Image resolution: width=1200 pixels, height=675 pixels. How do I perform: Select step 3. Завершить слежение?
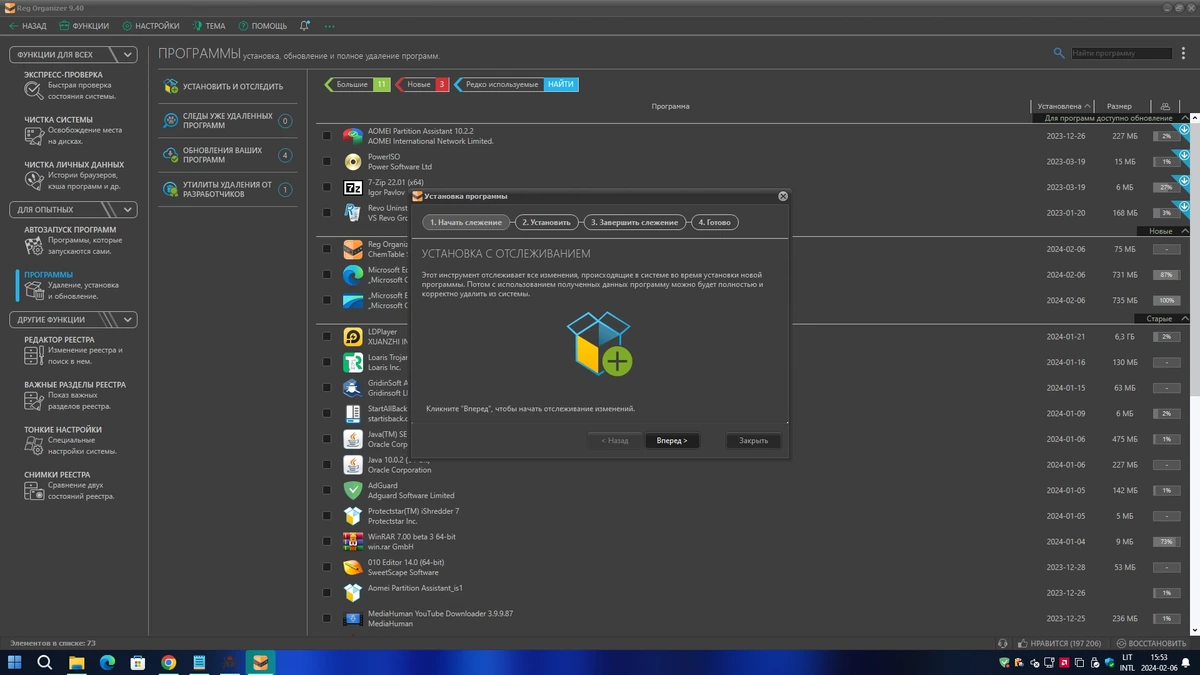(x=634, y=222)
